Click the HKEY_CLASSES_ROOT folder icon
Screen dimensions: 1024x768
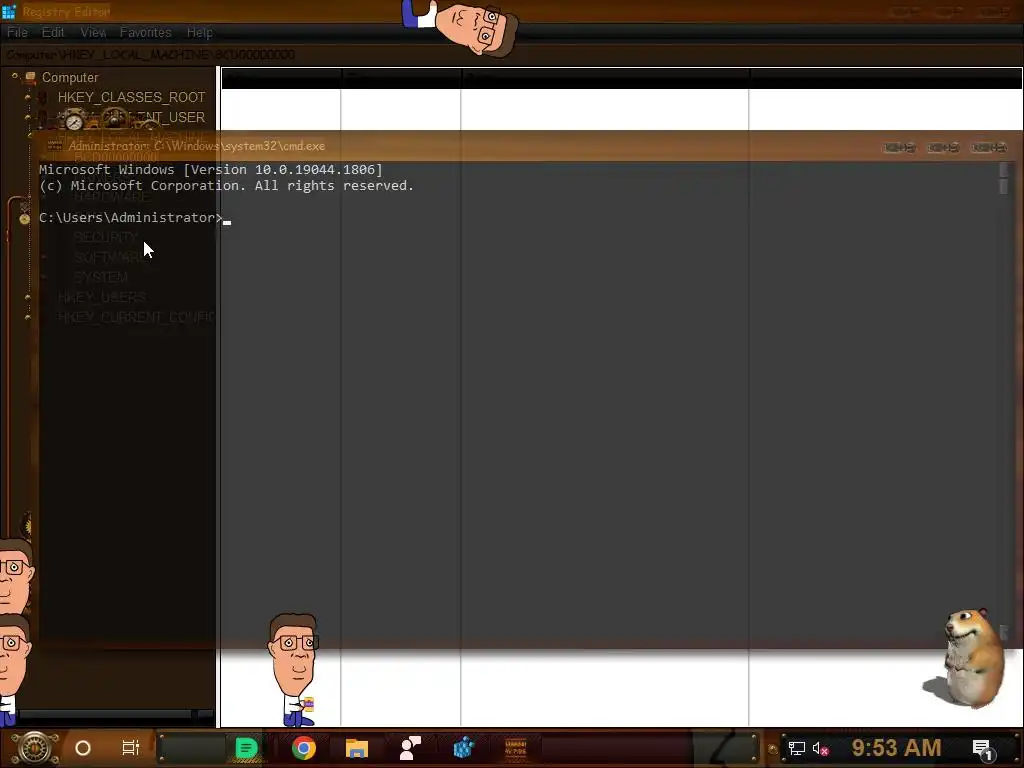pyautogui.click(x=43, y=97)
